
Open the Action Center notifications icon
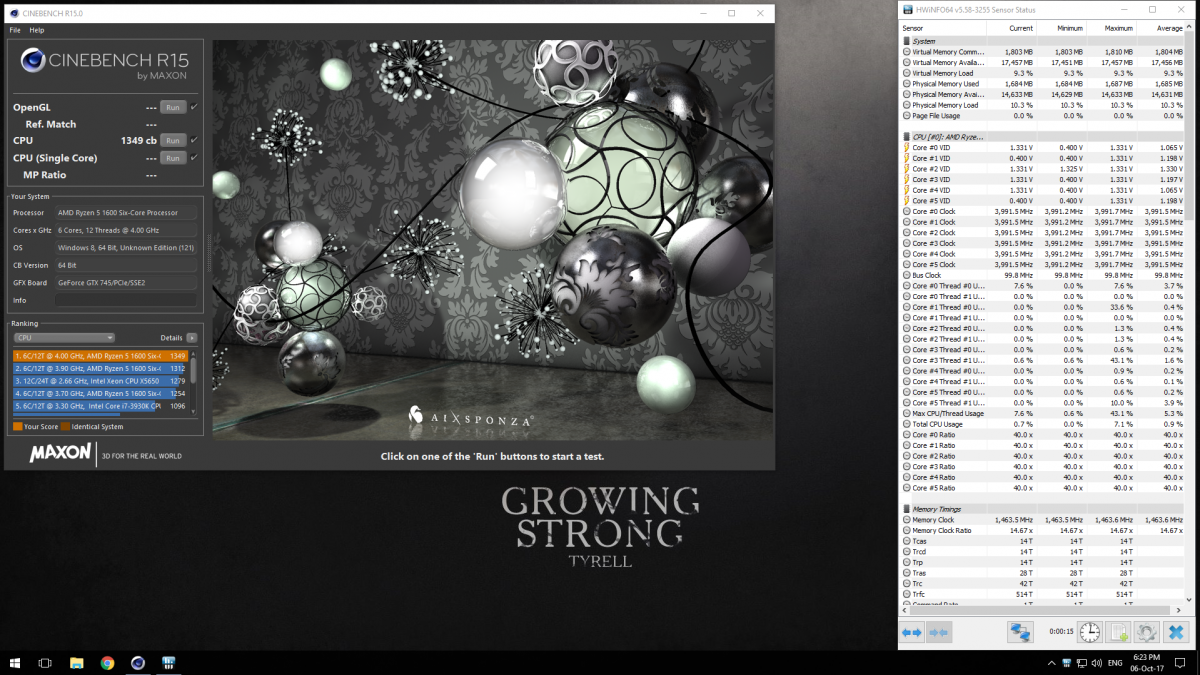coord(1182,663)
